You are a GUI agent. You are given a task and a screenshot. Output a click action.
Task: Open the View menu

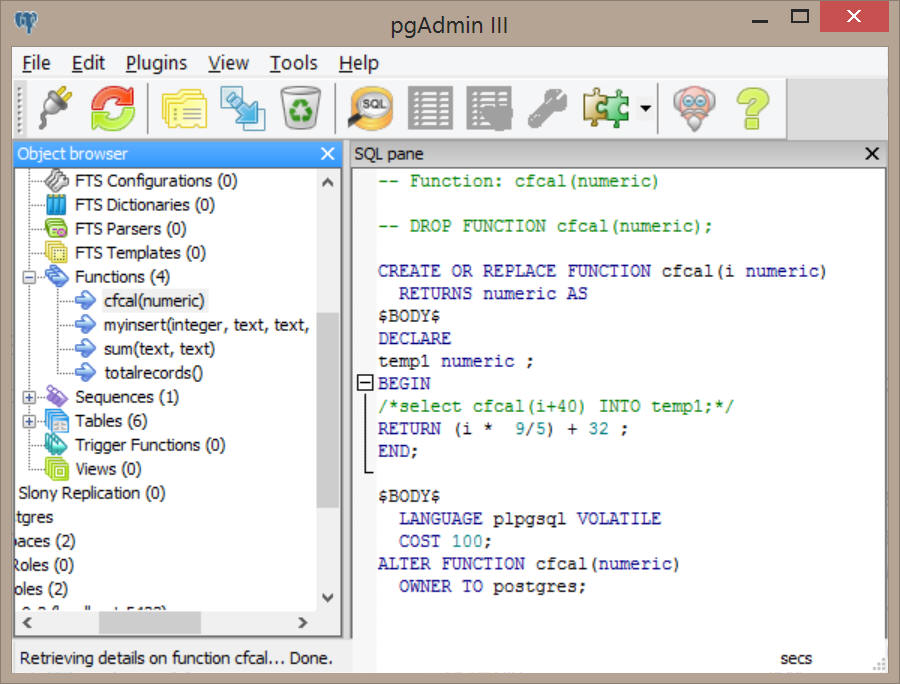click(228, 63)
